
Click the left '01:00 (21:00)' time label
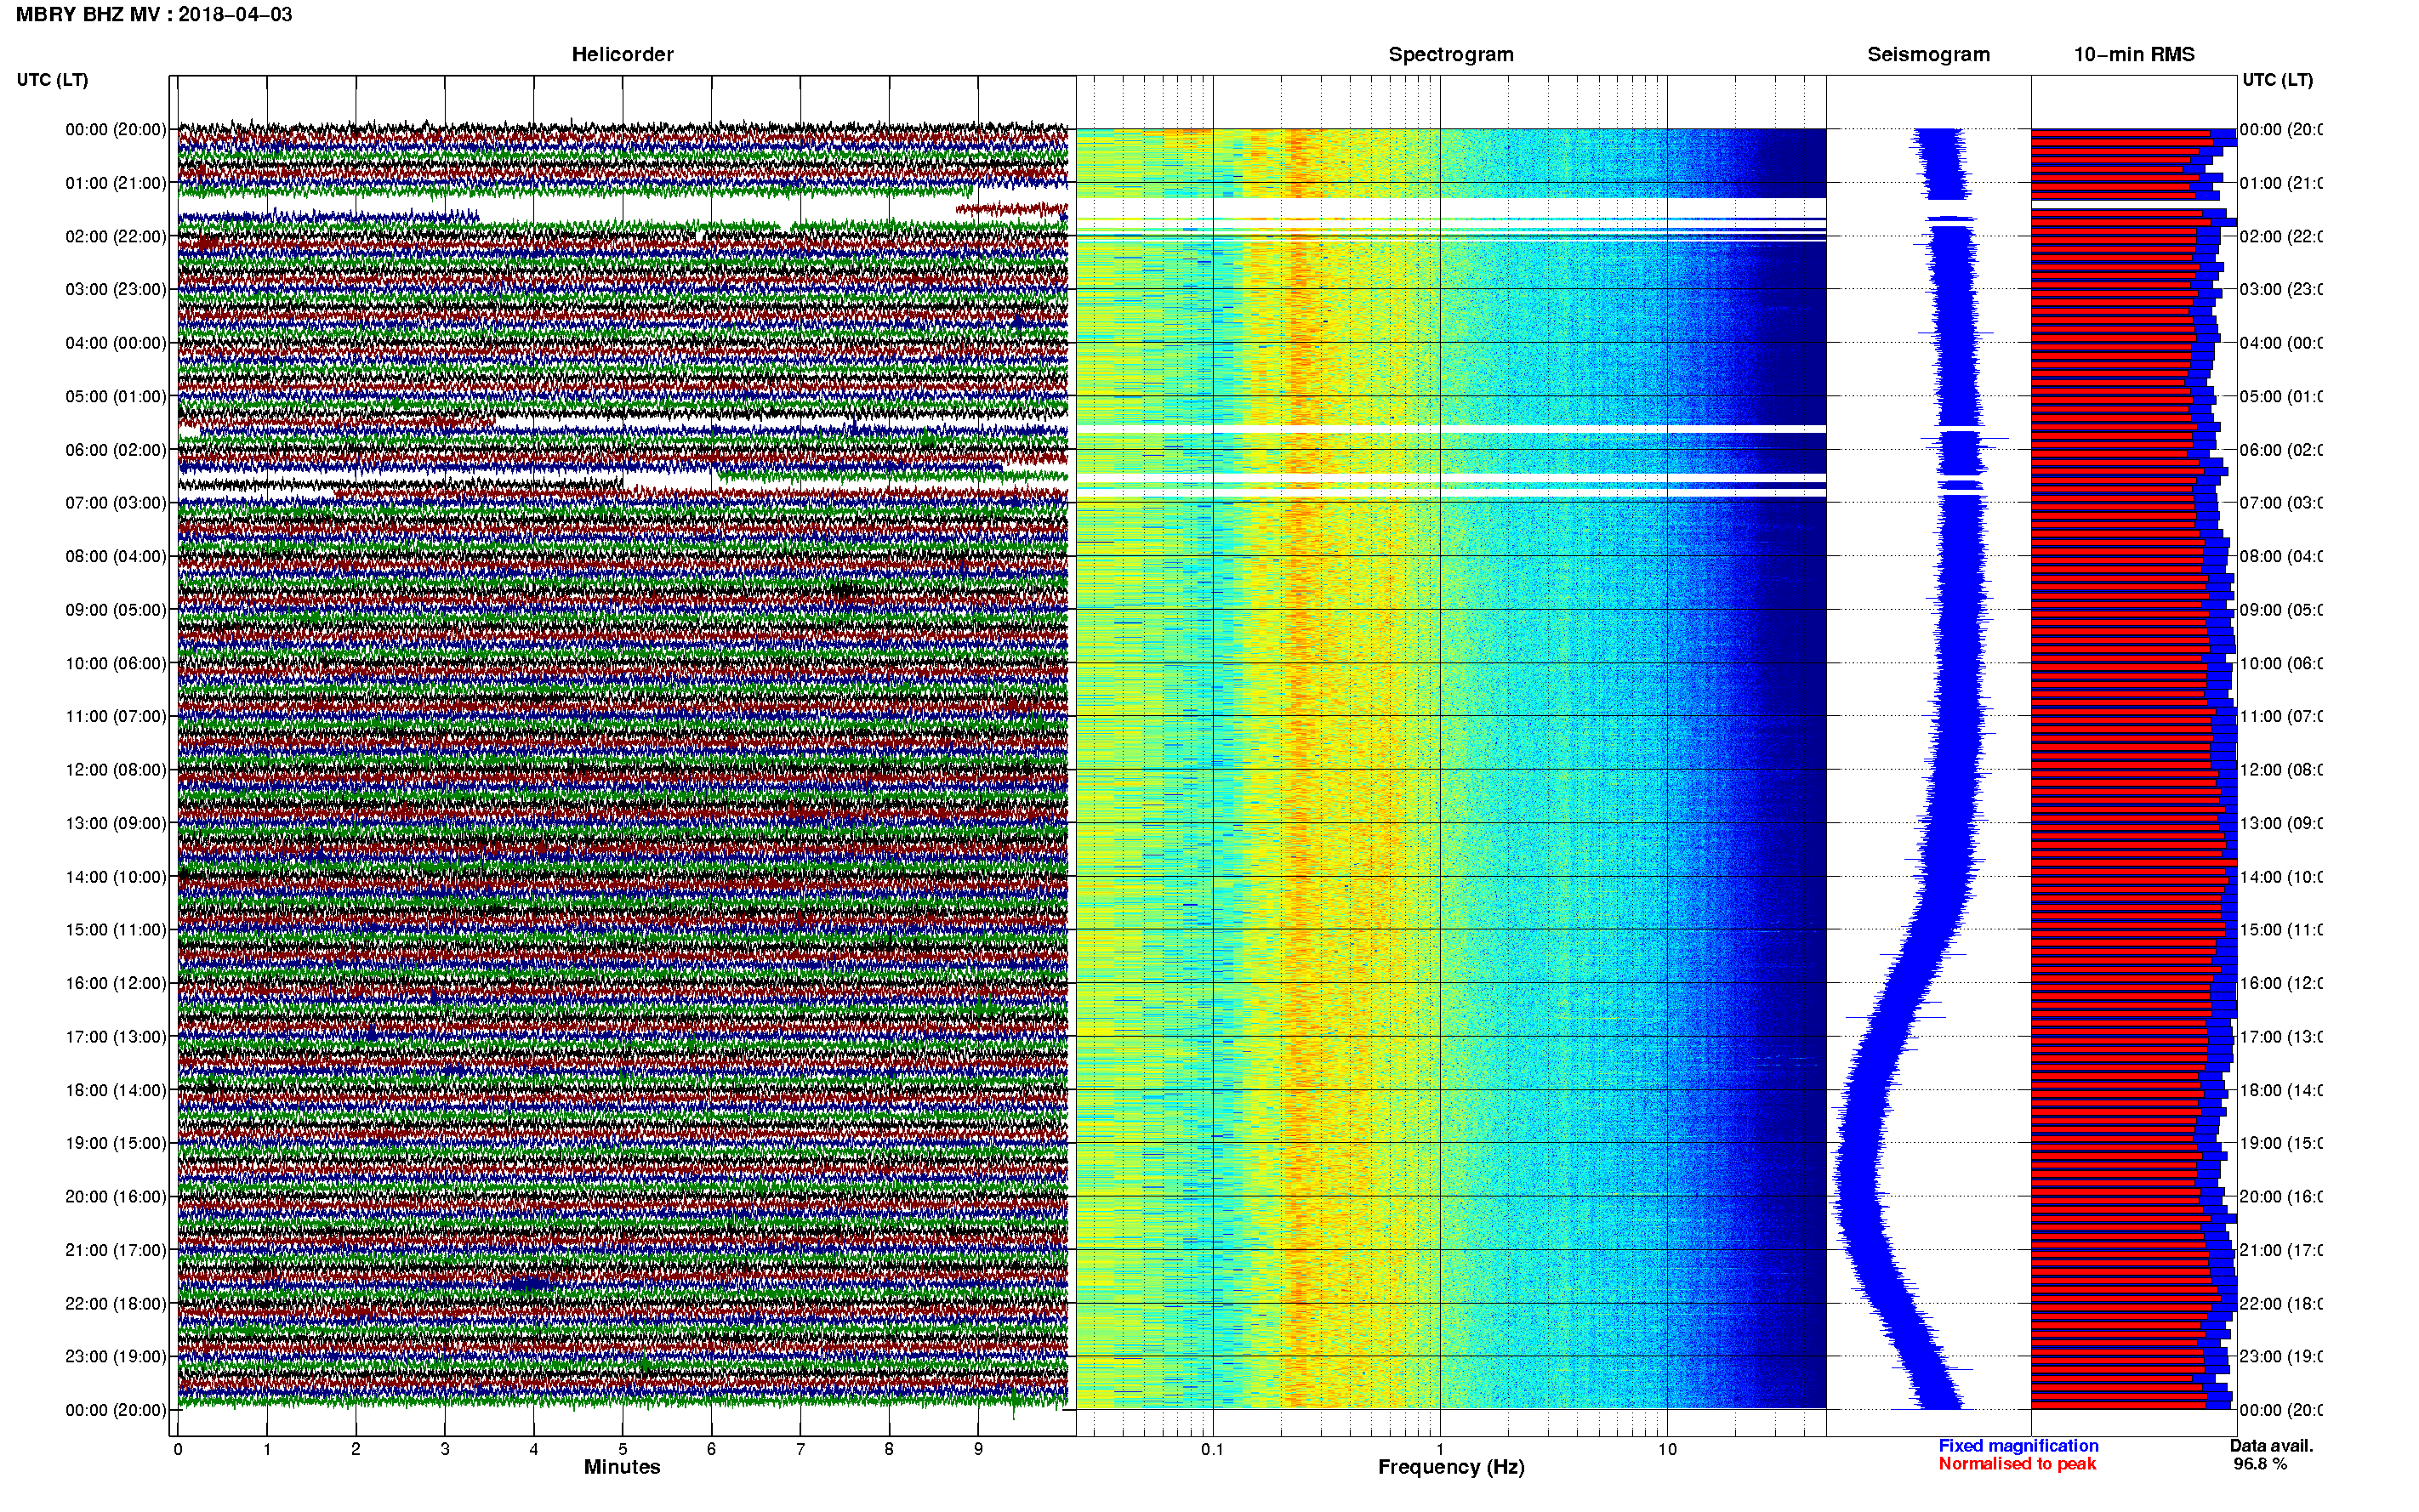[x=116, y=183]
